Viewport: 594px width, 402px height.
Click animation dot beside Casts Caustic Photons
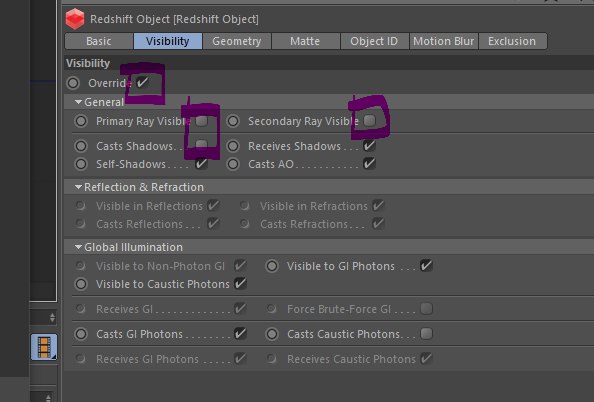272,334
